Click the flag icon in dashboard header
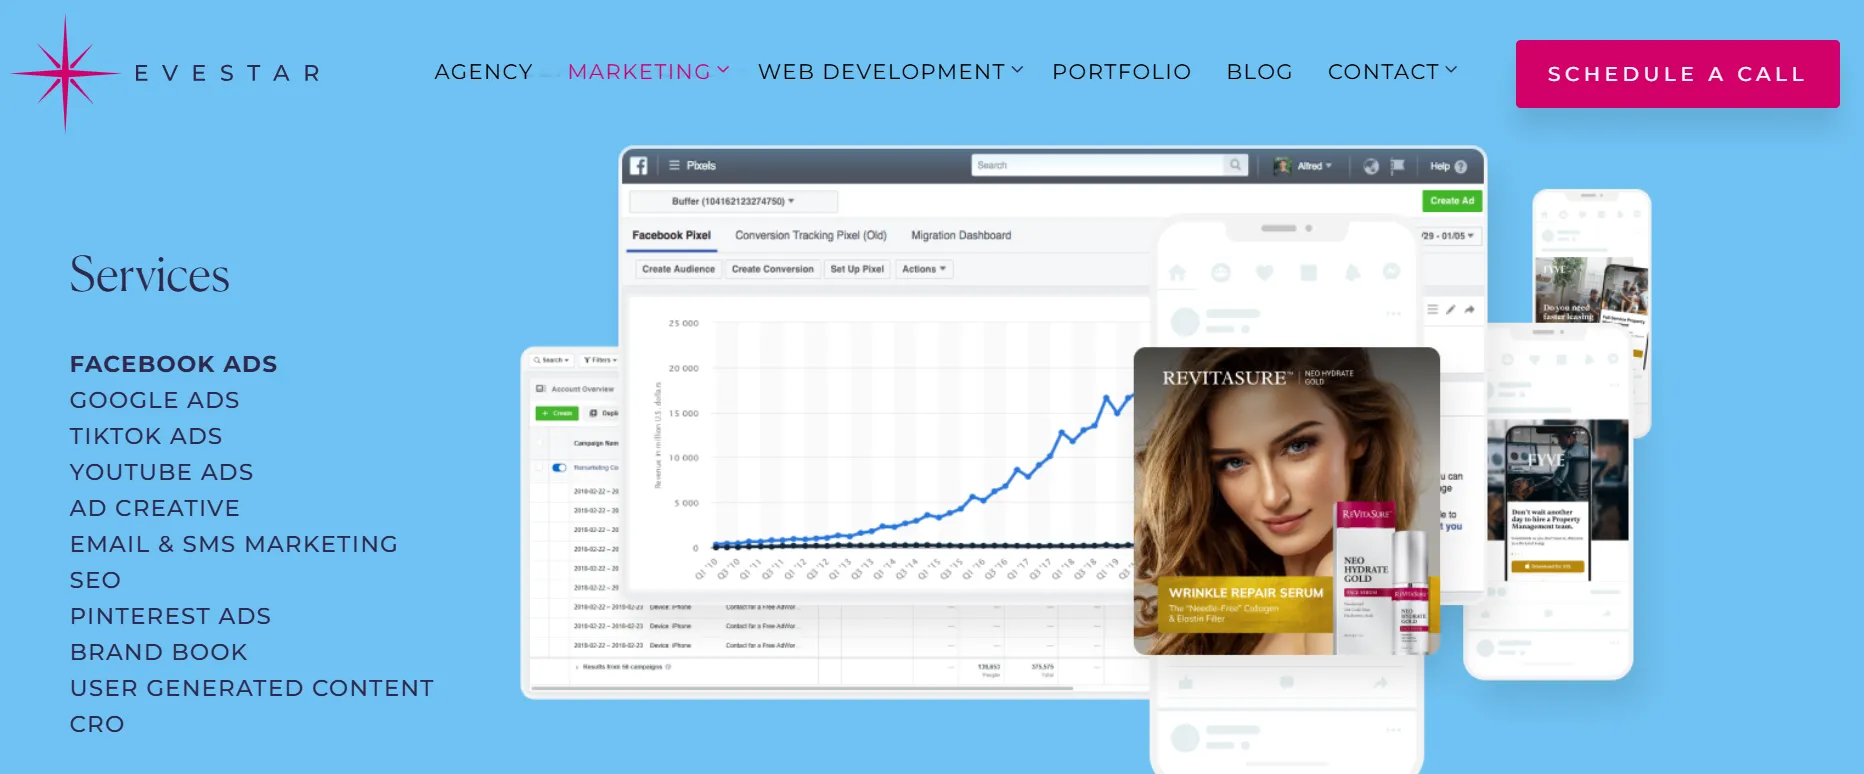 tap(1397, 166)
